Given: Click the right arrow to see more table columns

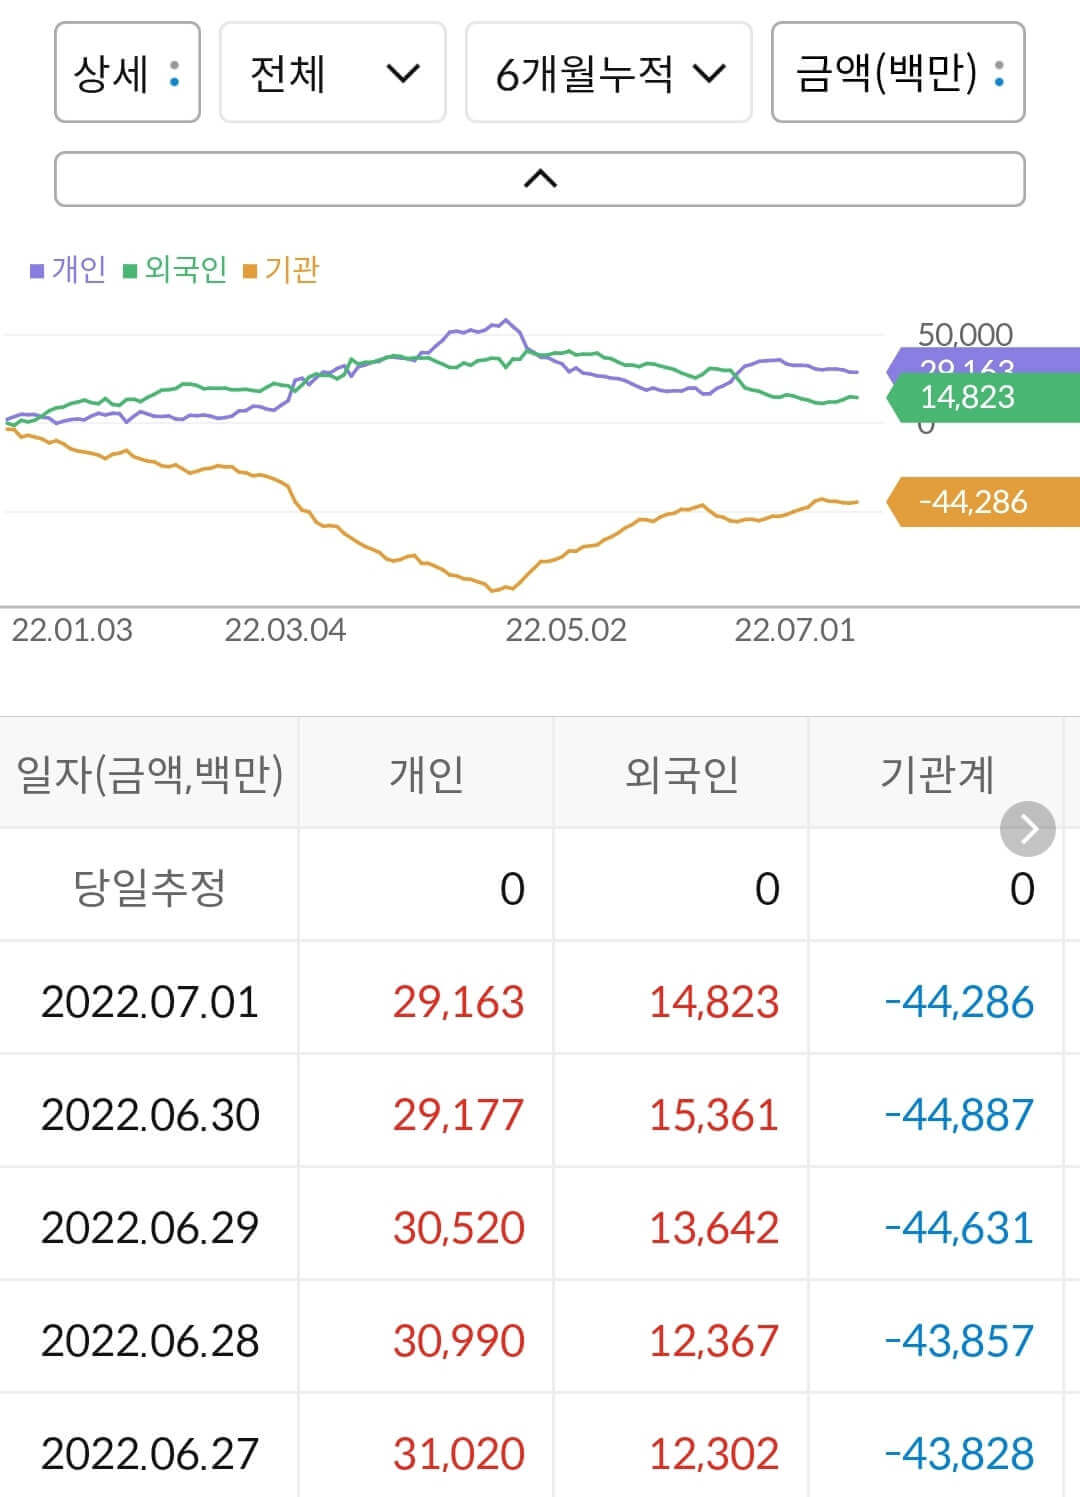Looking at the screenshot, I should coord(1028,828).
